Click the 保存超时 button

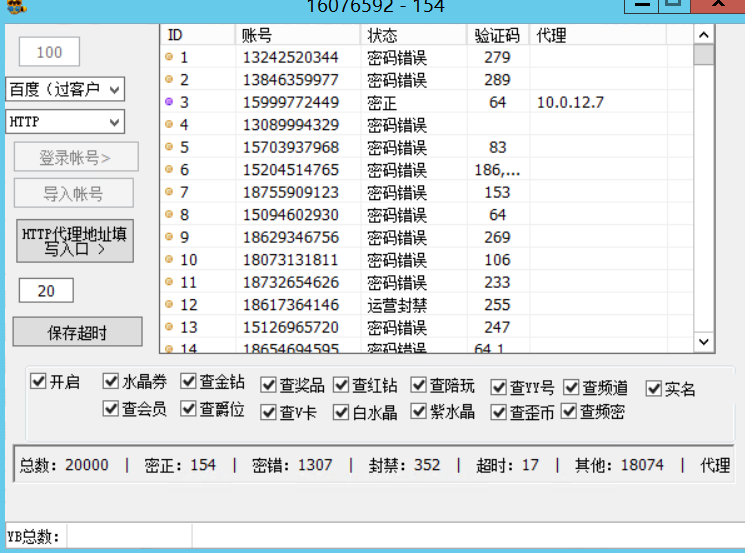click(77, 332)
